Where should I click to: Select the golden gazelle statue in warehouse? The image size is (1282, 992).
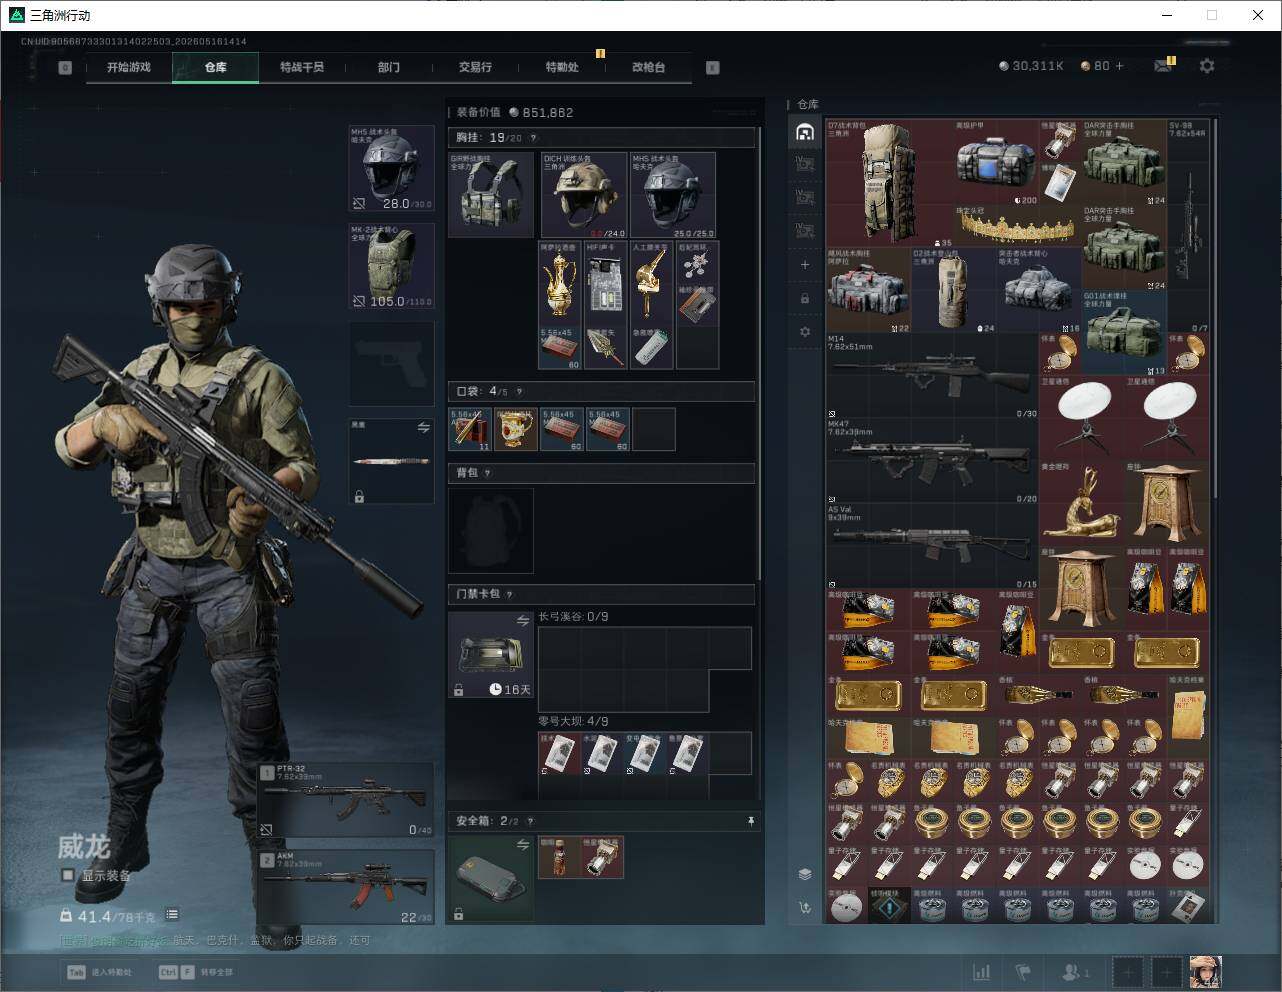point(1080,503)
